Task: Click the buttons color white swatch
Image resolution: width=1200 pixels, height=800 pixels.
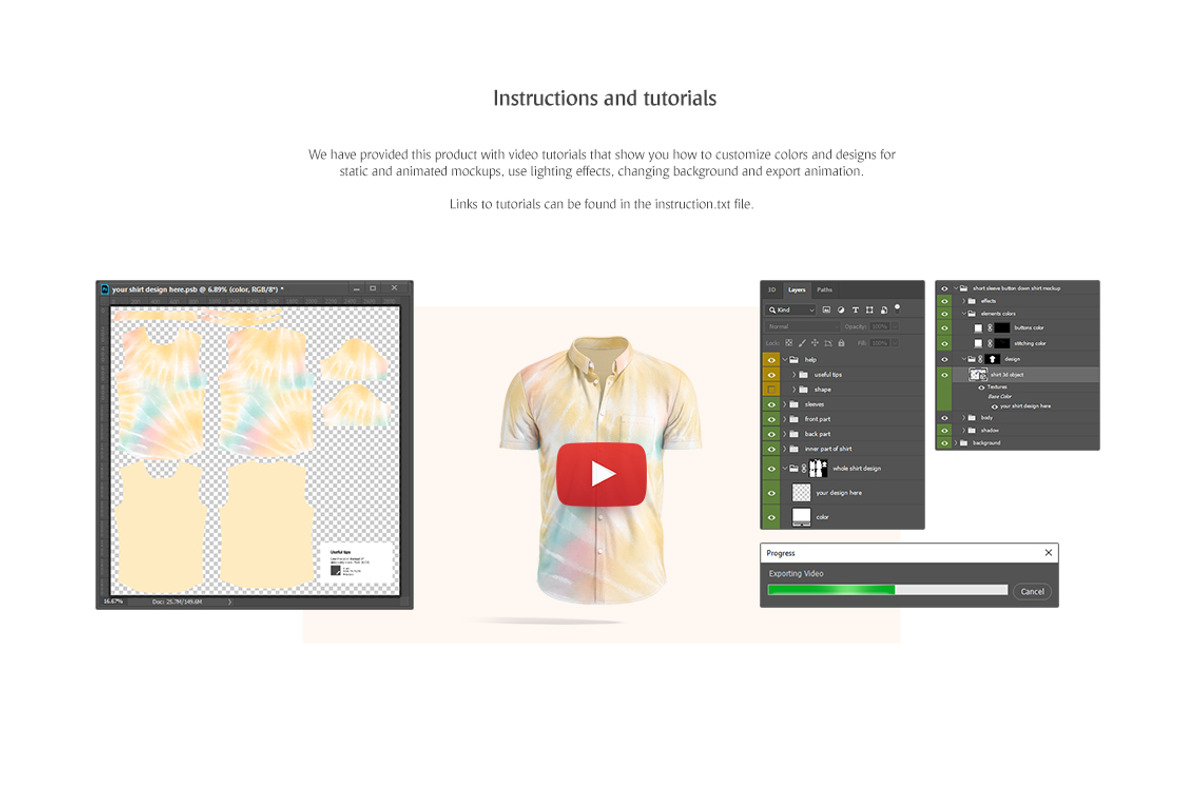Action: pos(978,328)
